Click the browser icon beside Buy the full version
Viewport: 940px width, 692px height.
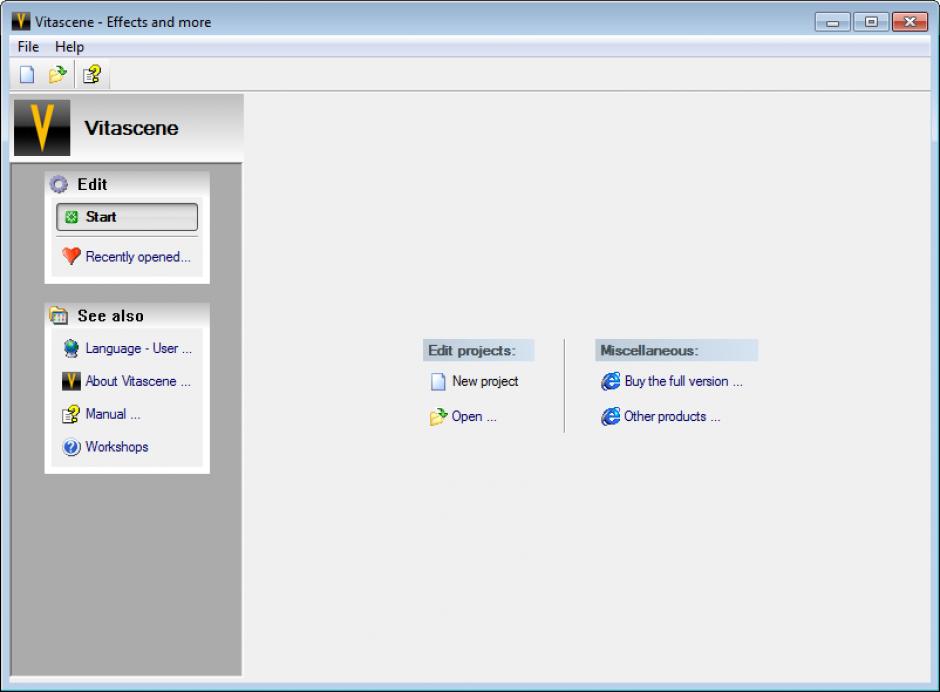pyautogui.click(x=610, y=381)
